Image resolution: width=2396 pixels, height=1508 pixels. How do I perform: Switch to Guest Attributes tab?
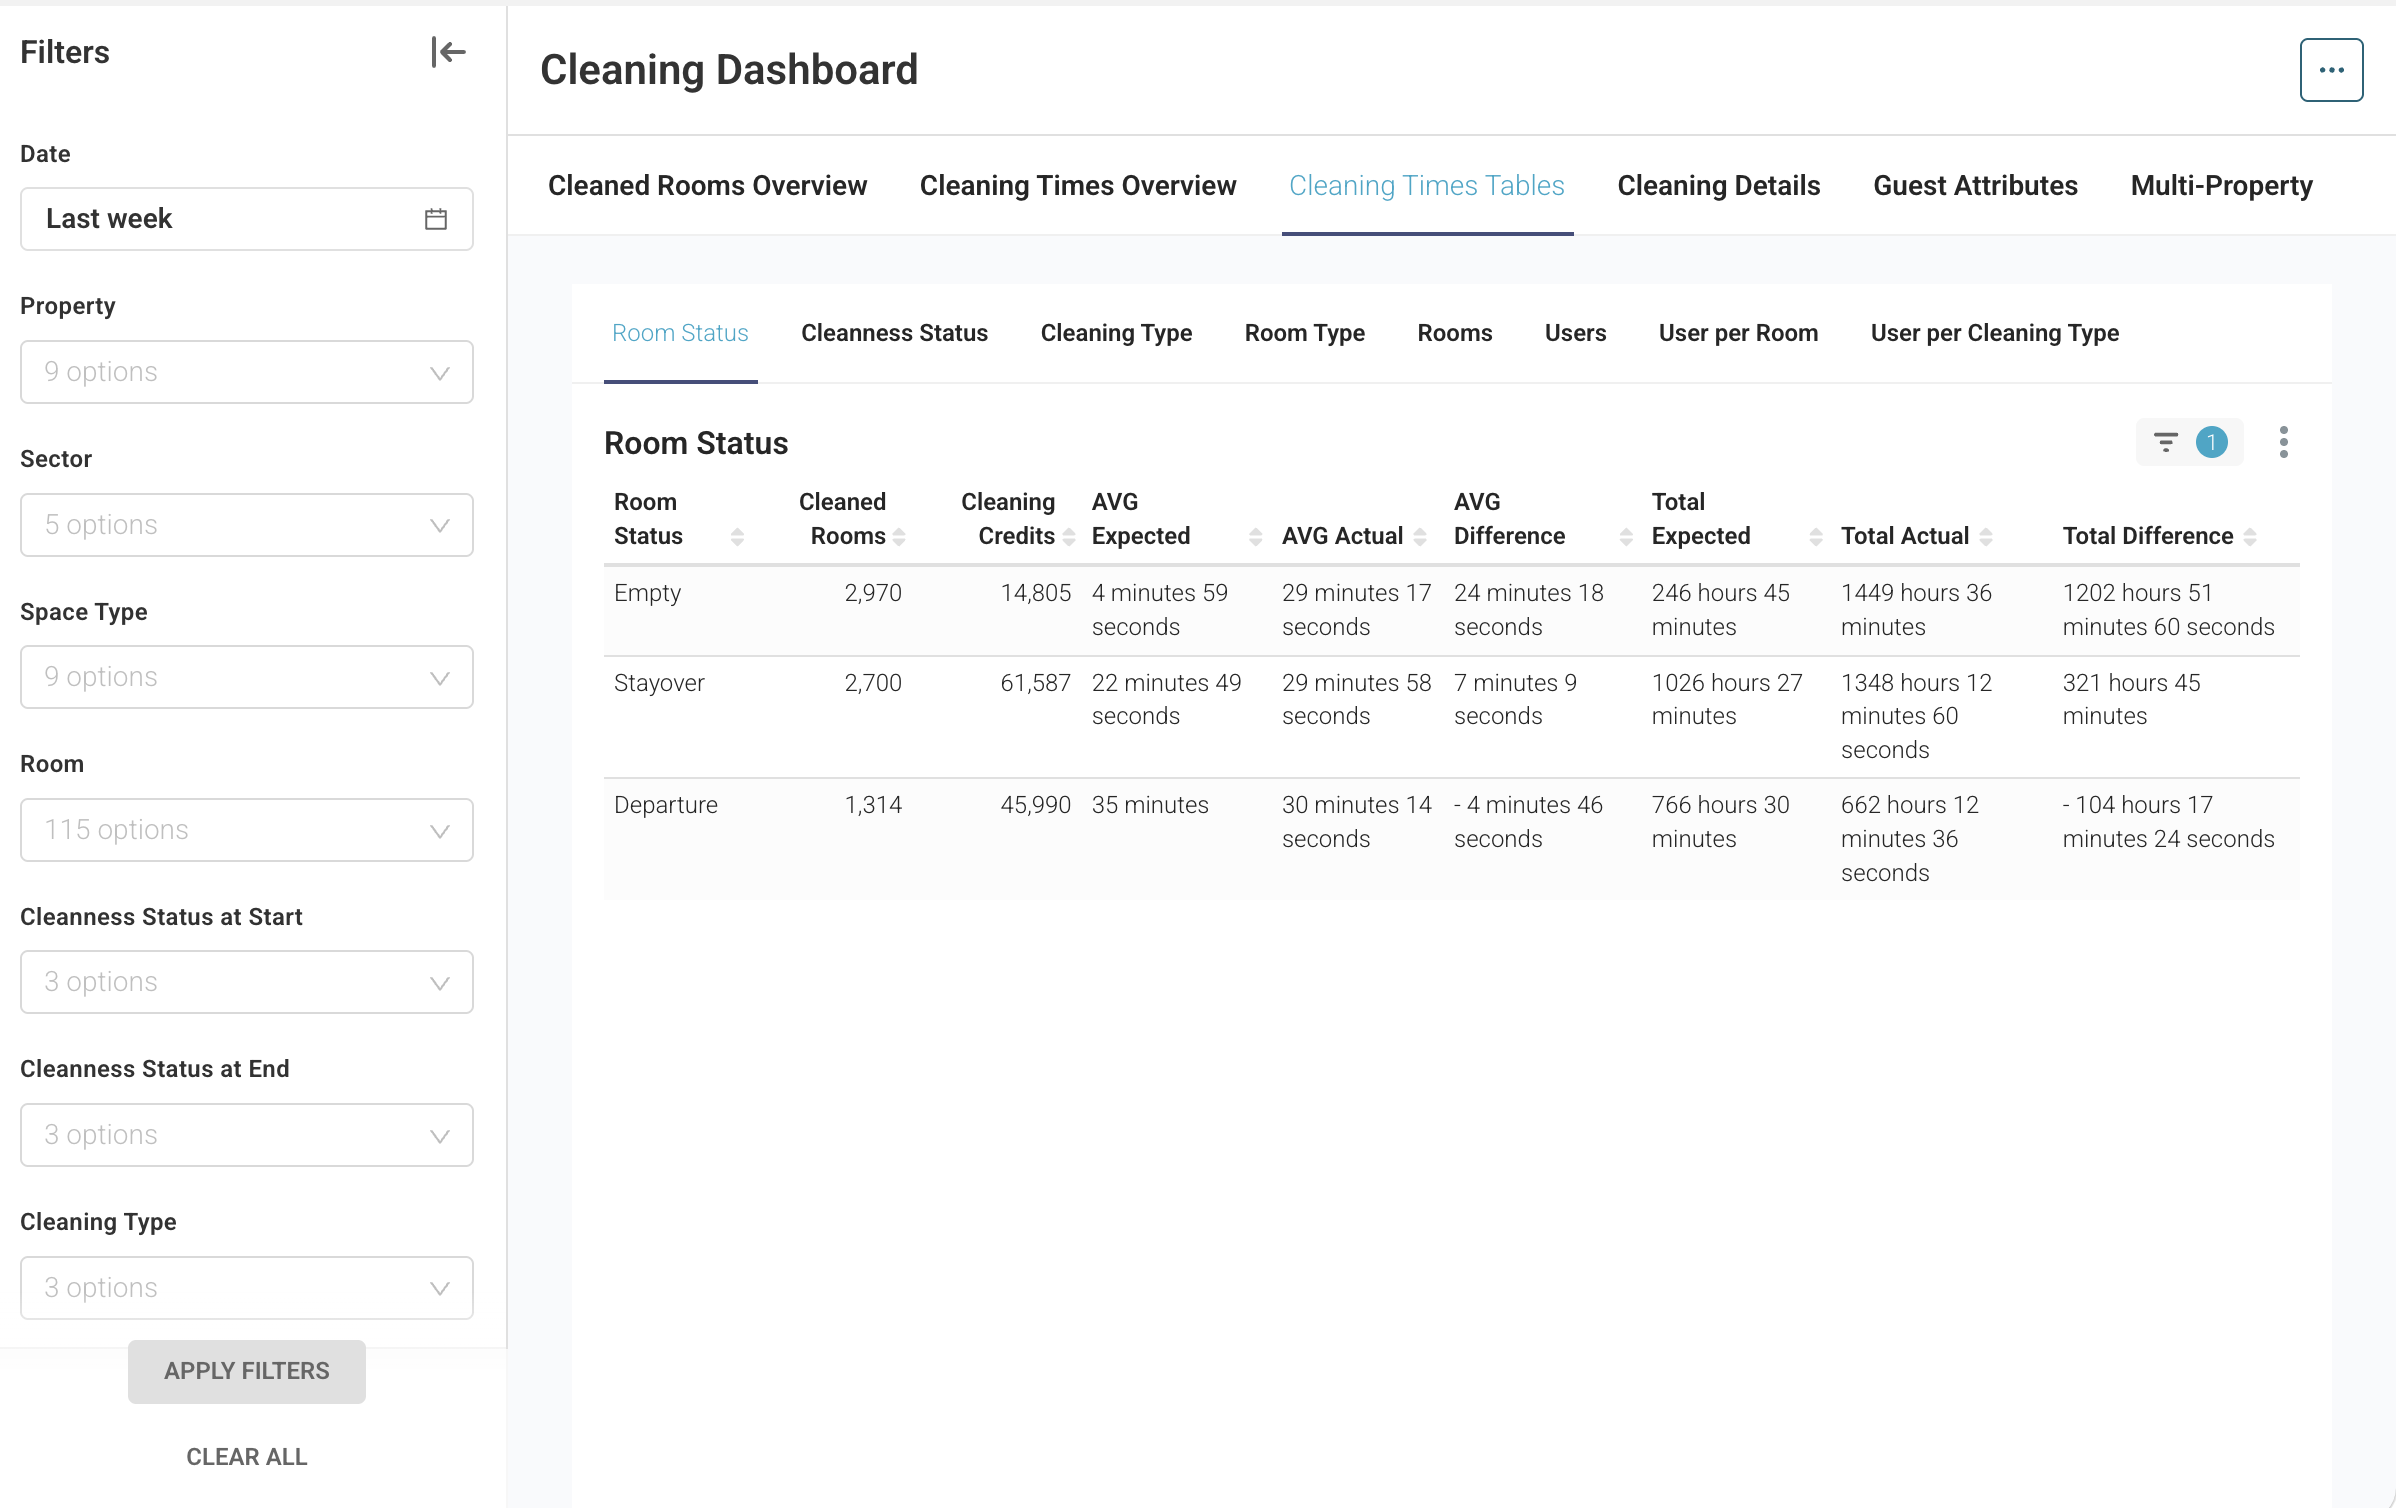tap(1975, 186)
